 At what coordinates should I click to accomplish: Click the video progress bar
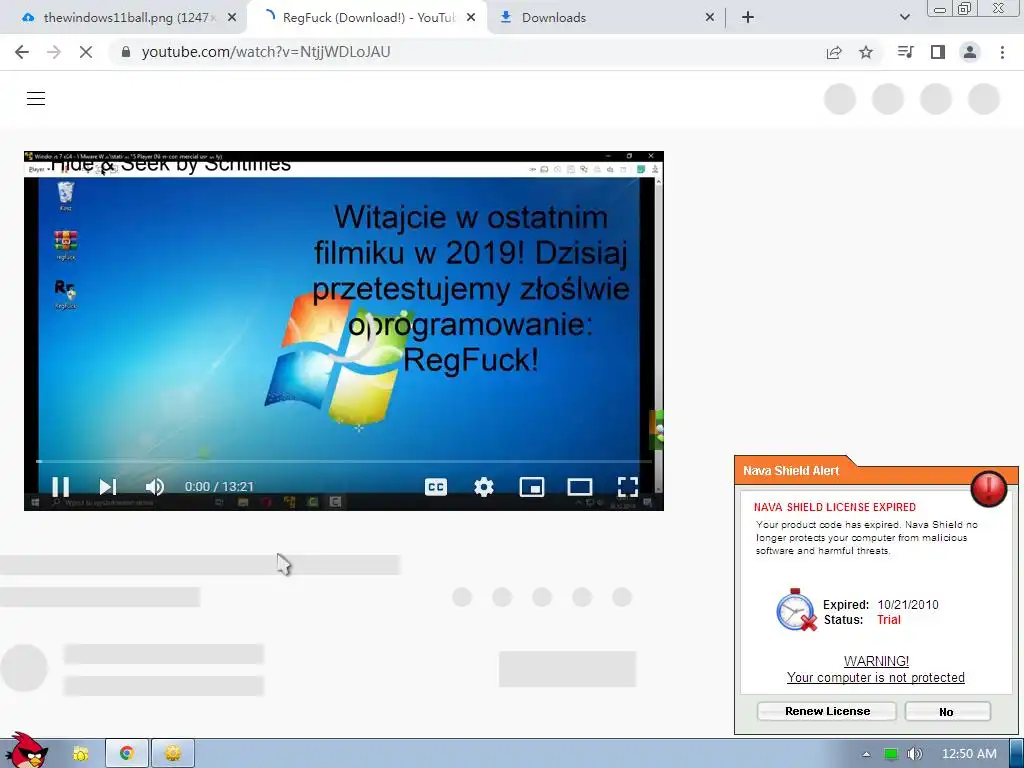point(344,461)
